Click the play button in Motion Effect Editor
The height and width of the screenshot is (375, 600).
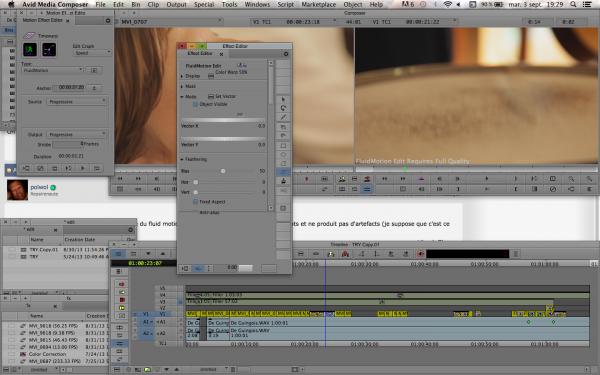83,168
